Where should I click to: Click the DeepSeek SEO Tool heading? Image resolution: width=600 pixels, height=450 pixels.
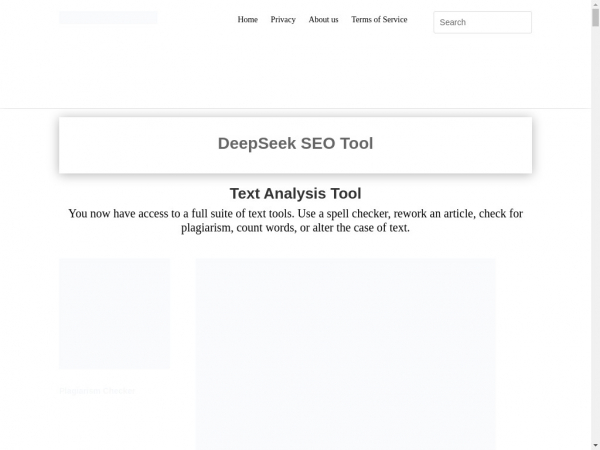click(295, 143)
